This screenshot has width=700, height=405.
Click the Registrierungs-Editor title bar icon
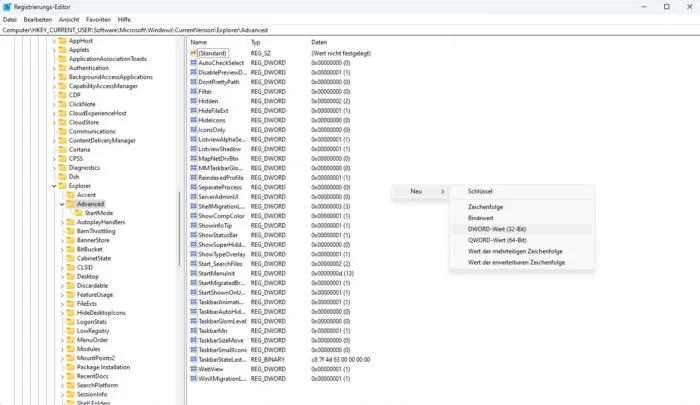click(7, 7)
